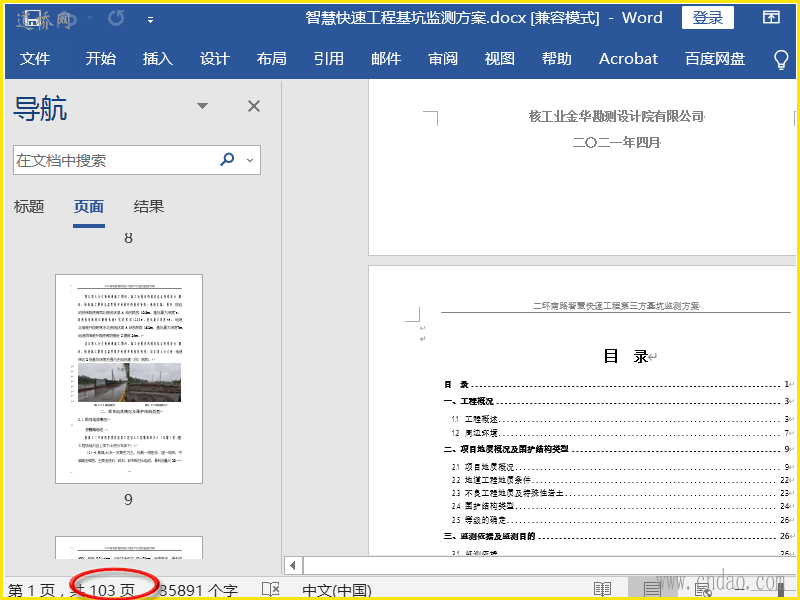Click the 登录 sign-in button
800x600 pixels.
click(708, 18)
